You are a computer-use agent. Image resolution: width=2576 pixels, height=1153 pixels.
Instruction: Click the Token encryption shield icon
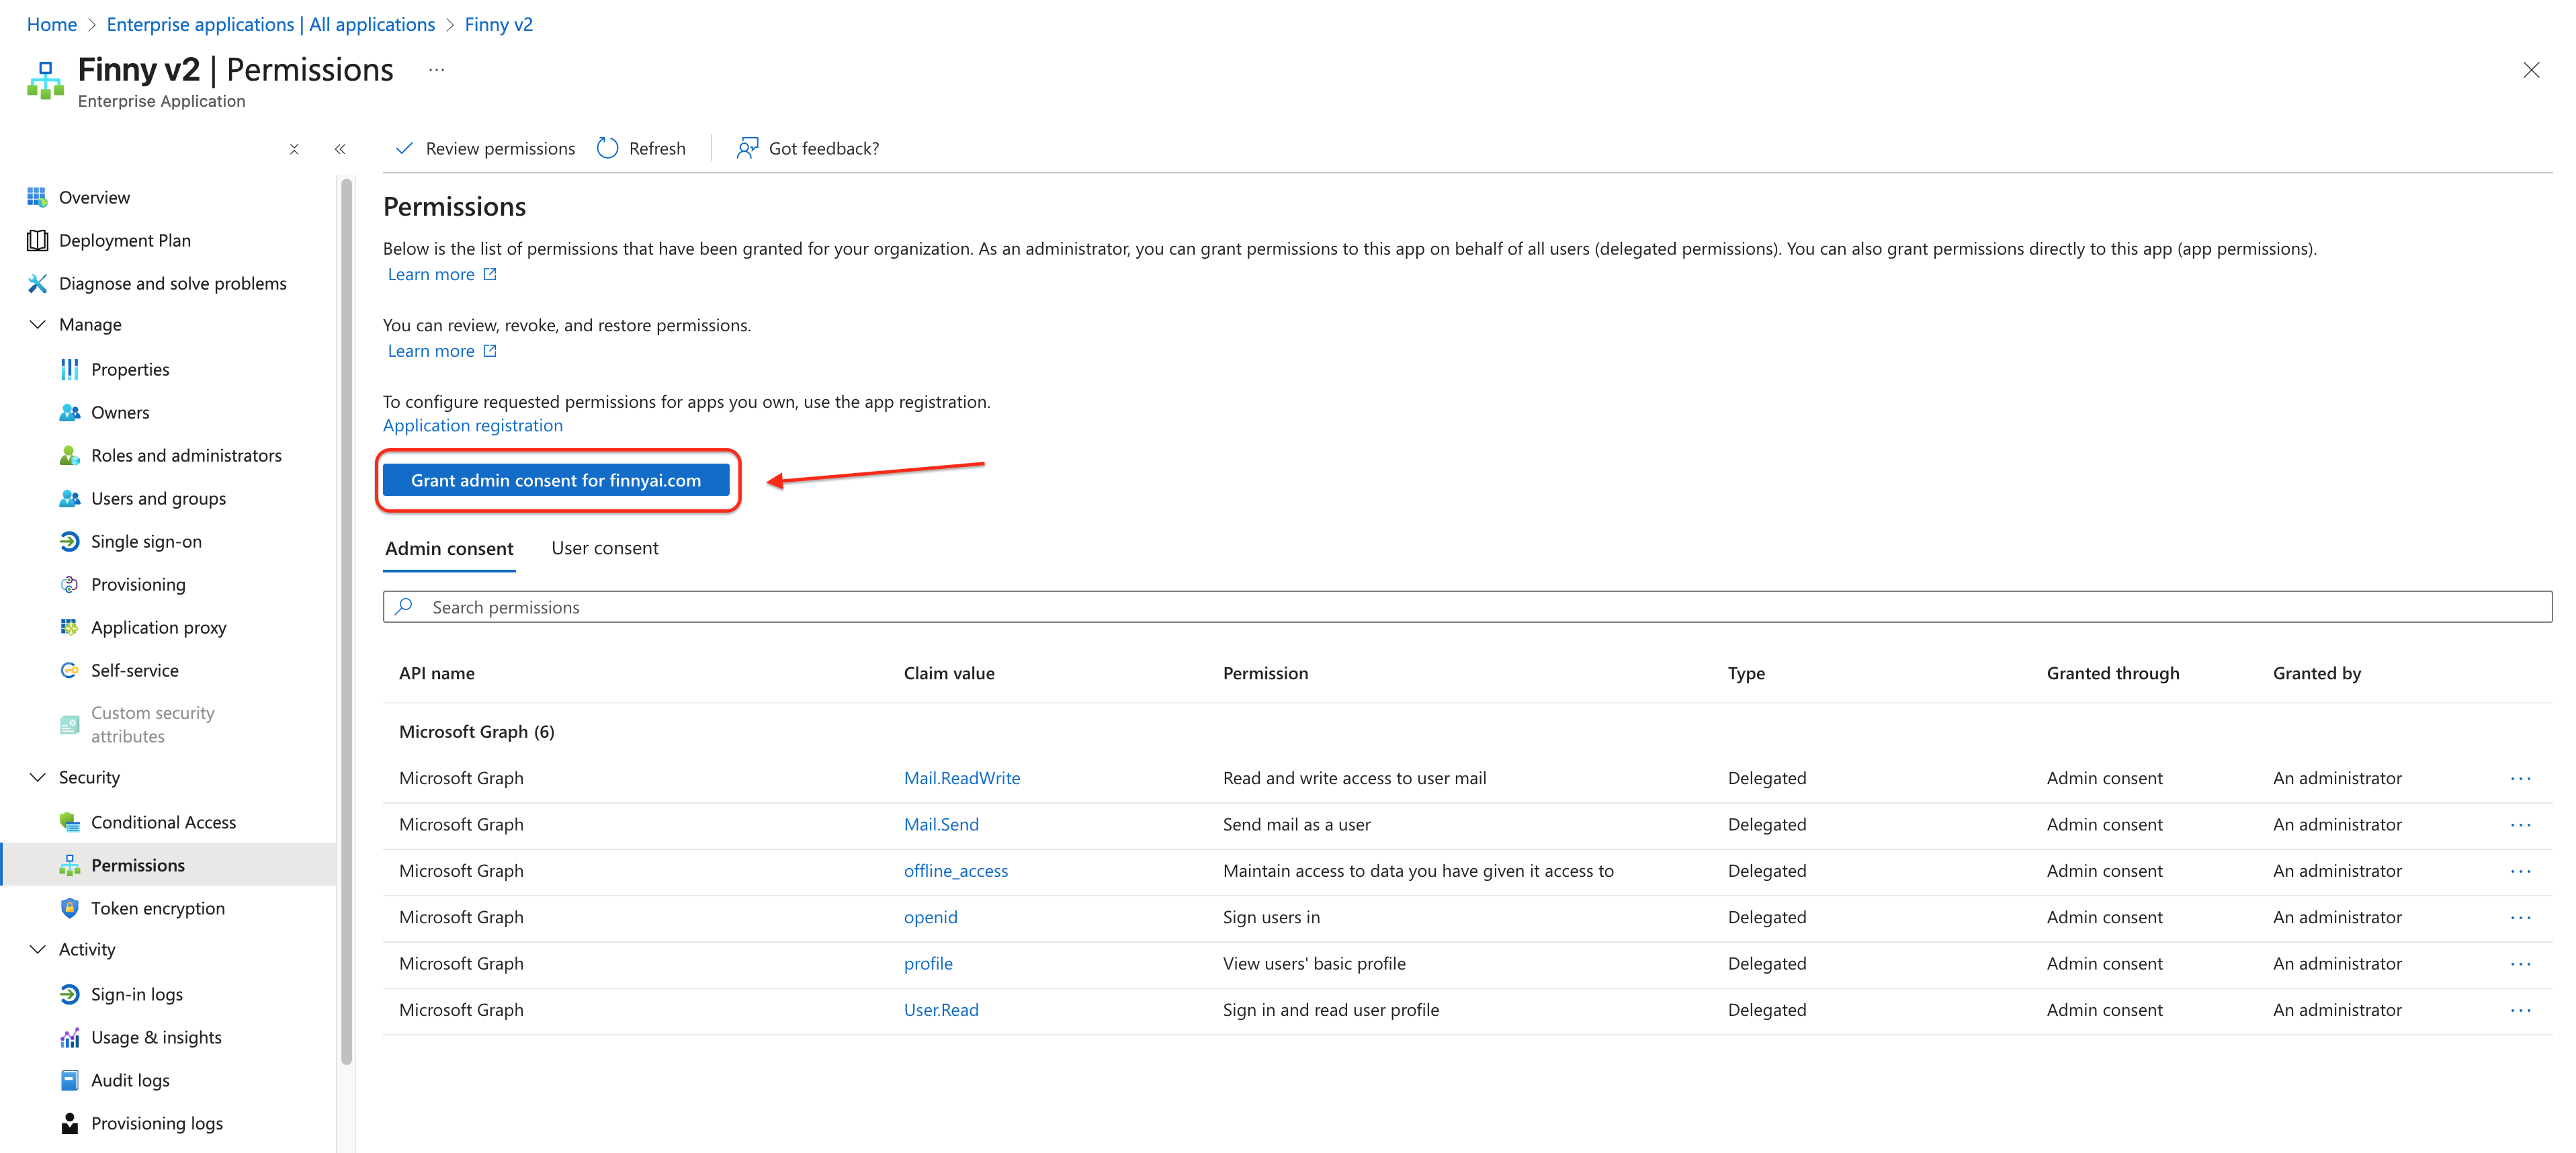(69, 908)
